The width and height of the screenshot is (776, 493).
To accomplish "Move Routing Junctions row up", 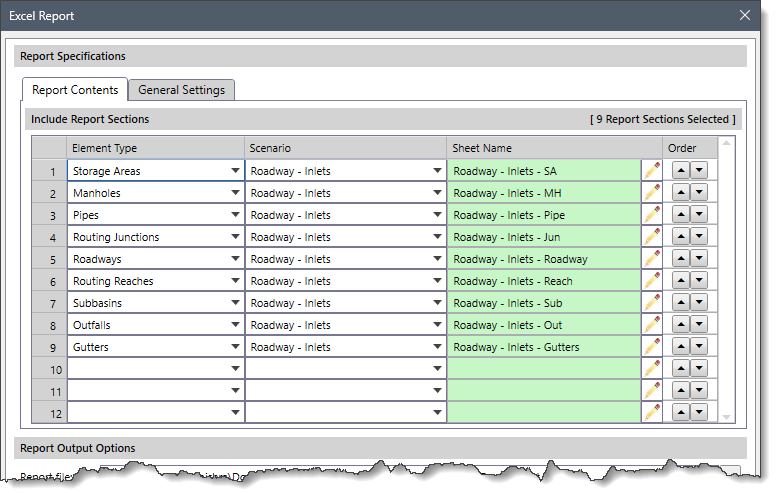I will 681,236.
